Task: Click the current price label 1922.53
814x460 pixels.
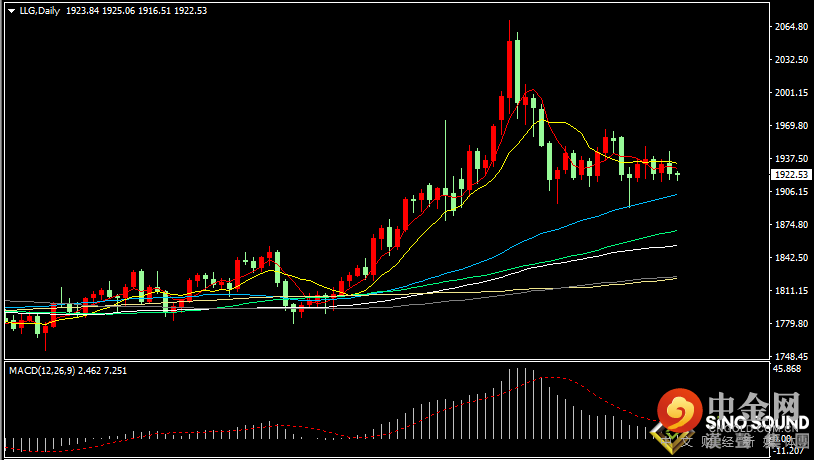Action: click(791, 175)
